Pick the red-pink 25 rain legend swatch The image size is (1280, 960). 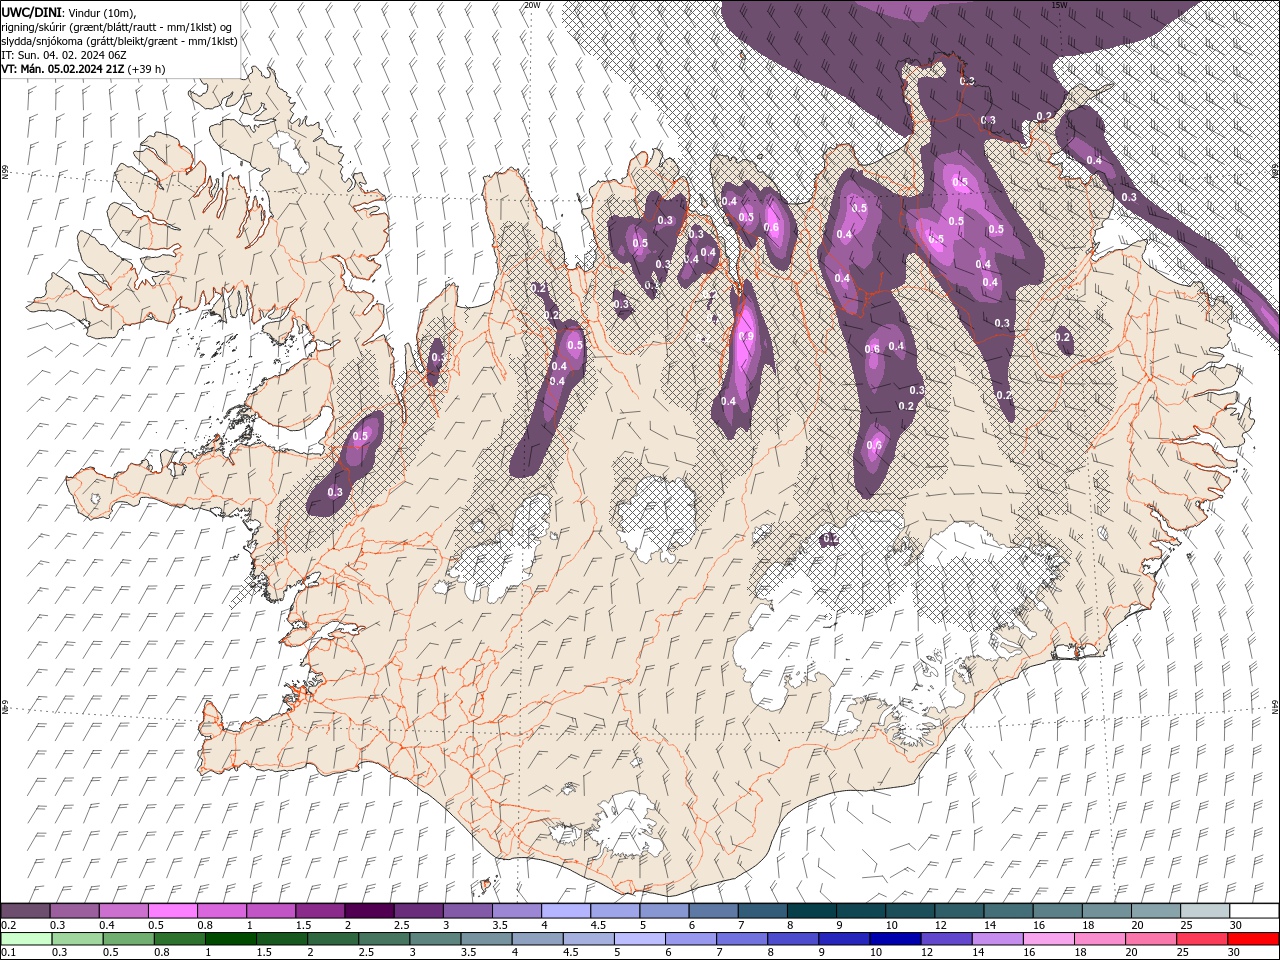1201,939
